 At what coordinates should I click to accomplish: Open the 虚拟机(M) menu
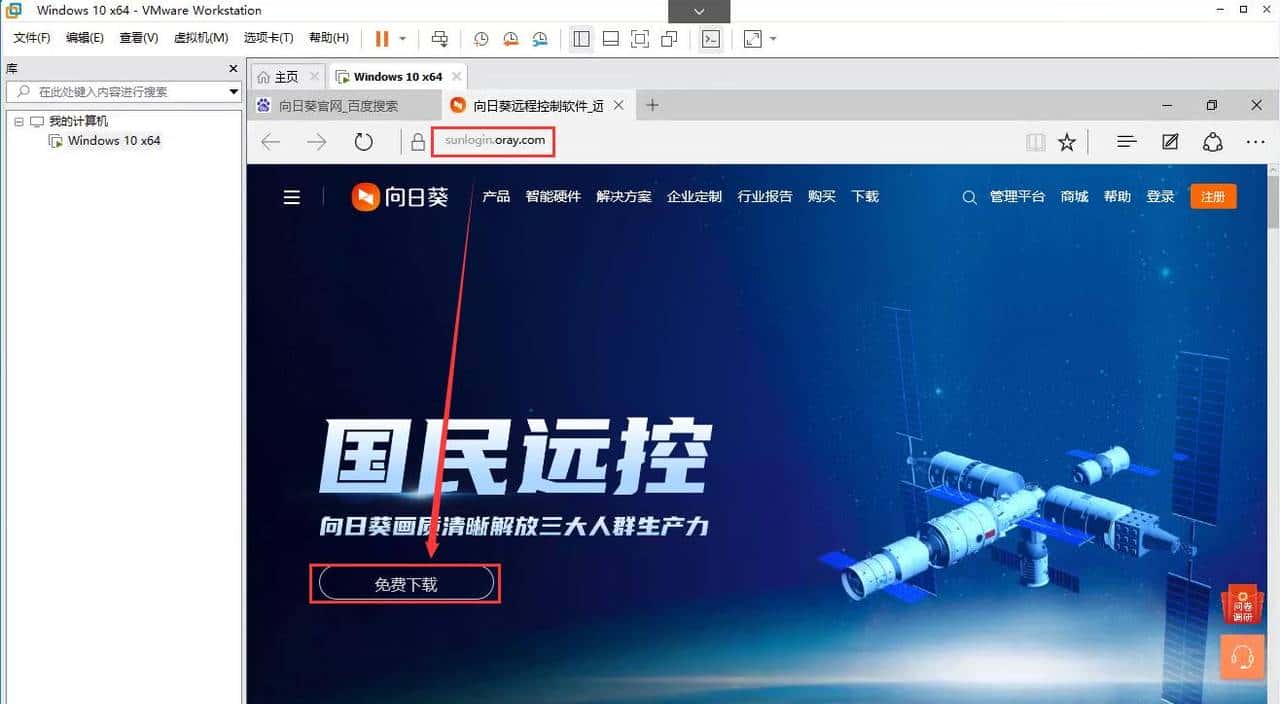coord(200,38)
